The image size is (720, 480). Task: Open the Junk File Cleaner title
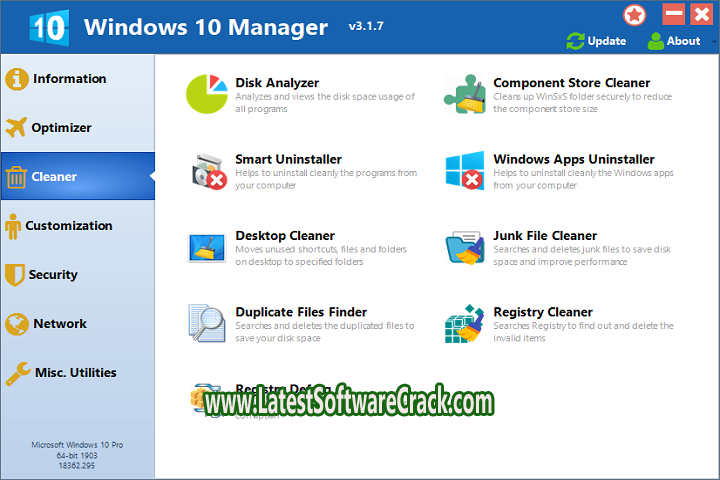point(545,236)
